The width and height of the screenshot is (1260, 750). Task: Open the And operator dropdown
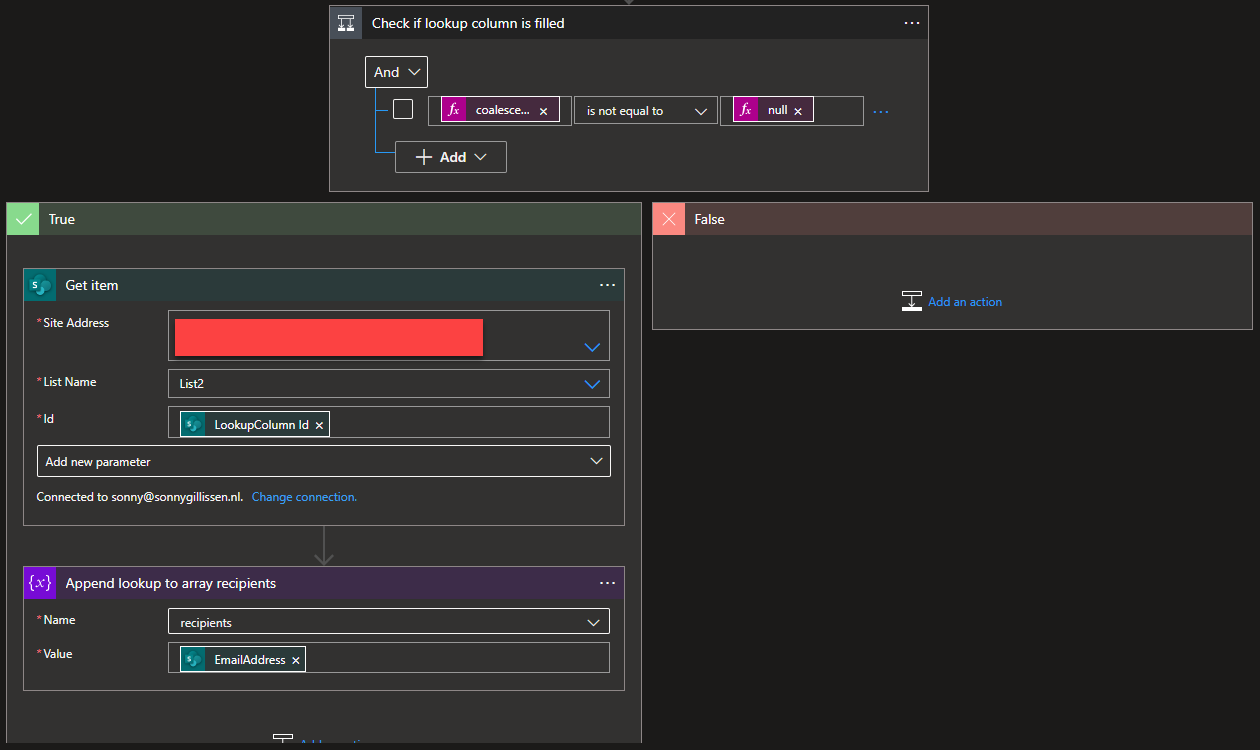(397, 72)
